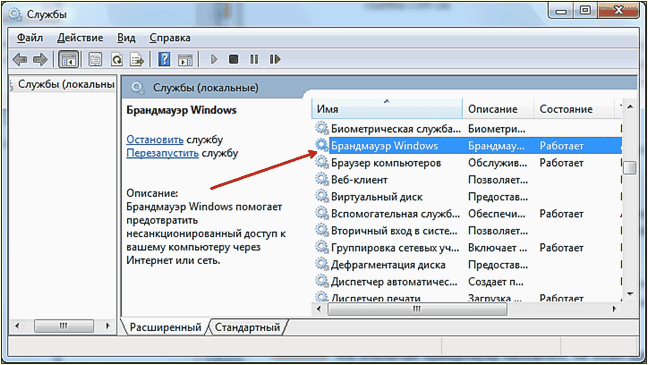Click the services list horizontal scrollbar thumb

[x=417, y=309]
